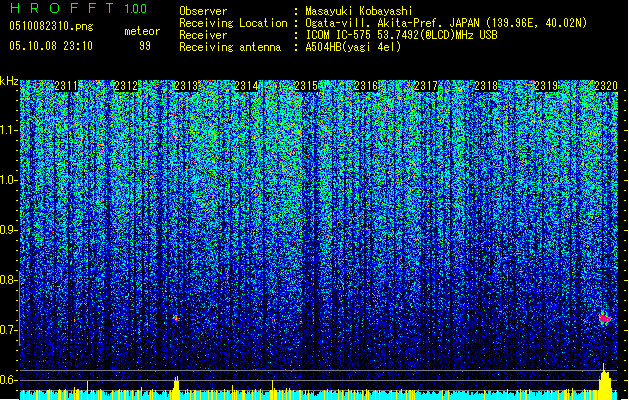Click the 'Observer' field label
This screenshot has width=629, height=400.
(203, 11)
